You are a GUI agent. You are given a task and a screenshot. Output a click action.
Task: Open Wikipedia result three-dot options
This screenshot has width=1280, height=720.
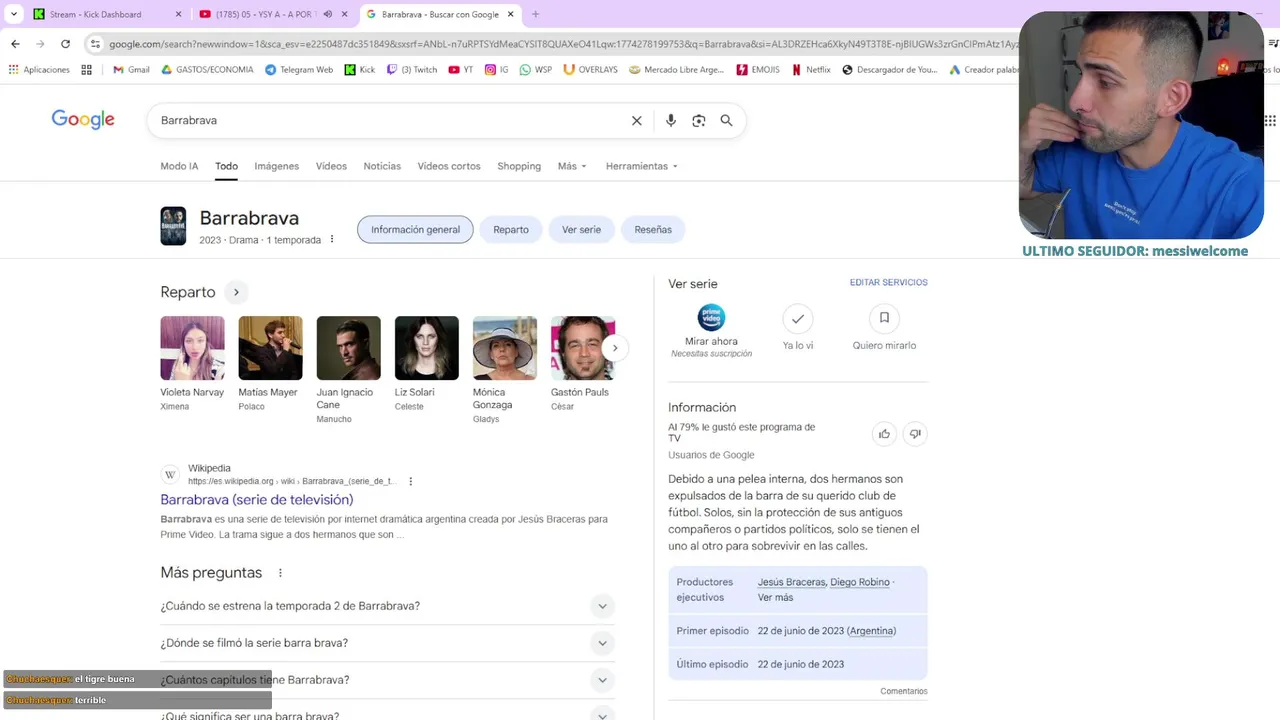click(410, 481)
